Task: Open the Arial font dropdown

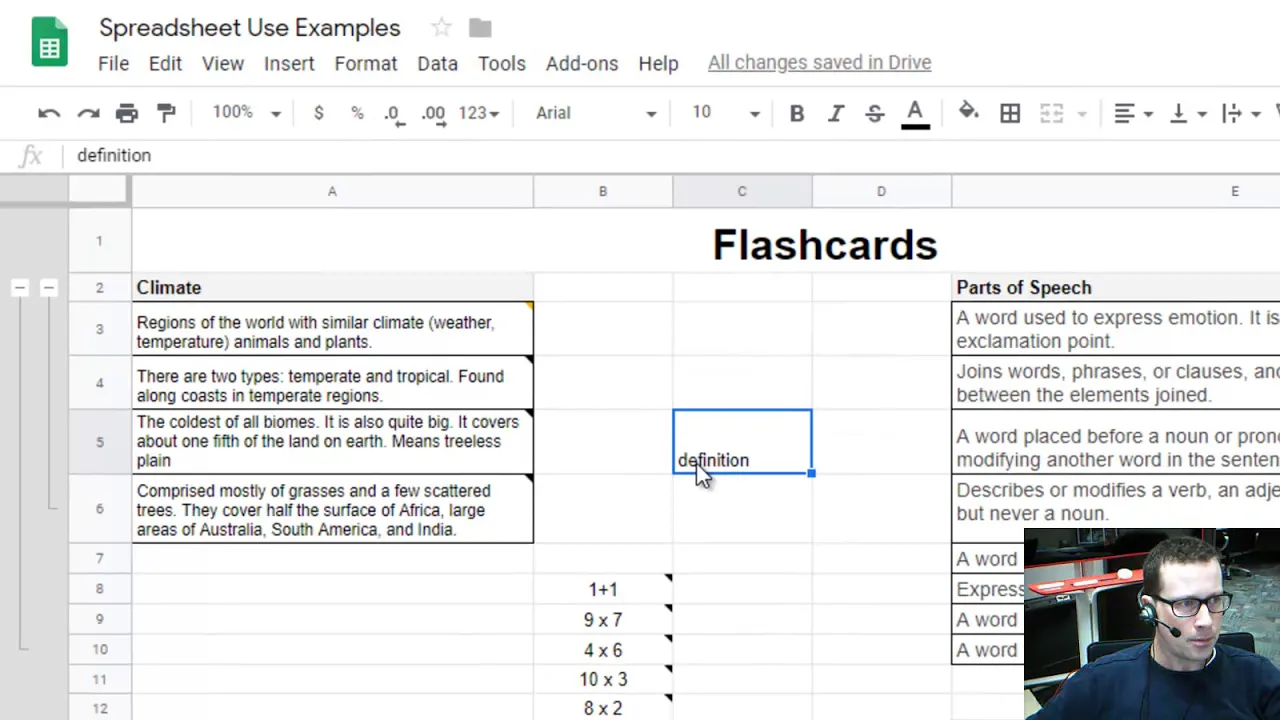Action: (596, 113)
